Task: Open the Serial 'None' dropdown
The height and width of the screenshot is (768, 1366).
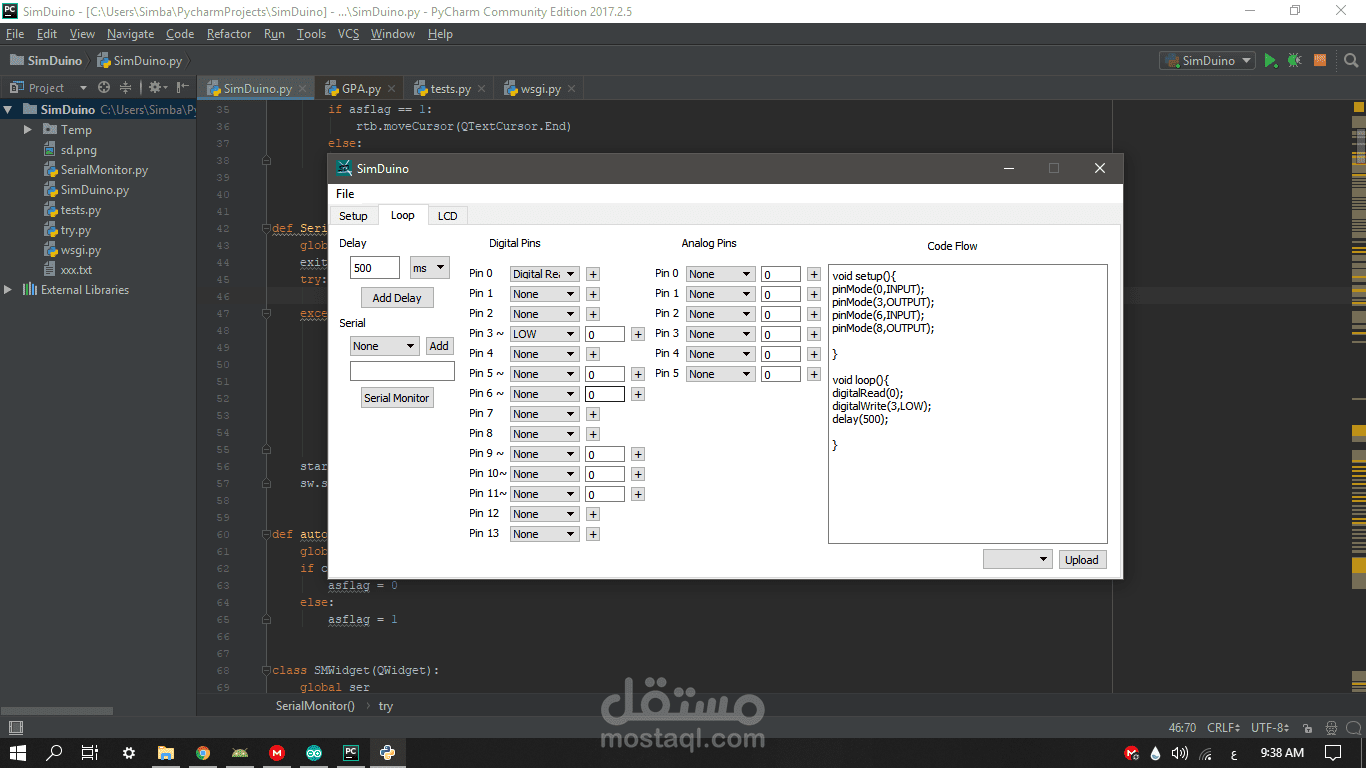Action: 384,346
